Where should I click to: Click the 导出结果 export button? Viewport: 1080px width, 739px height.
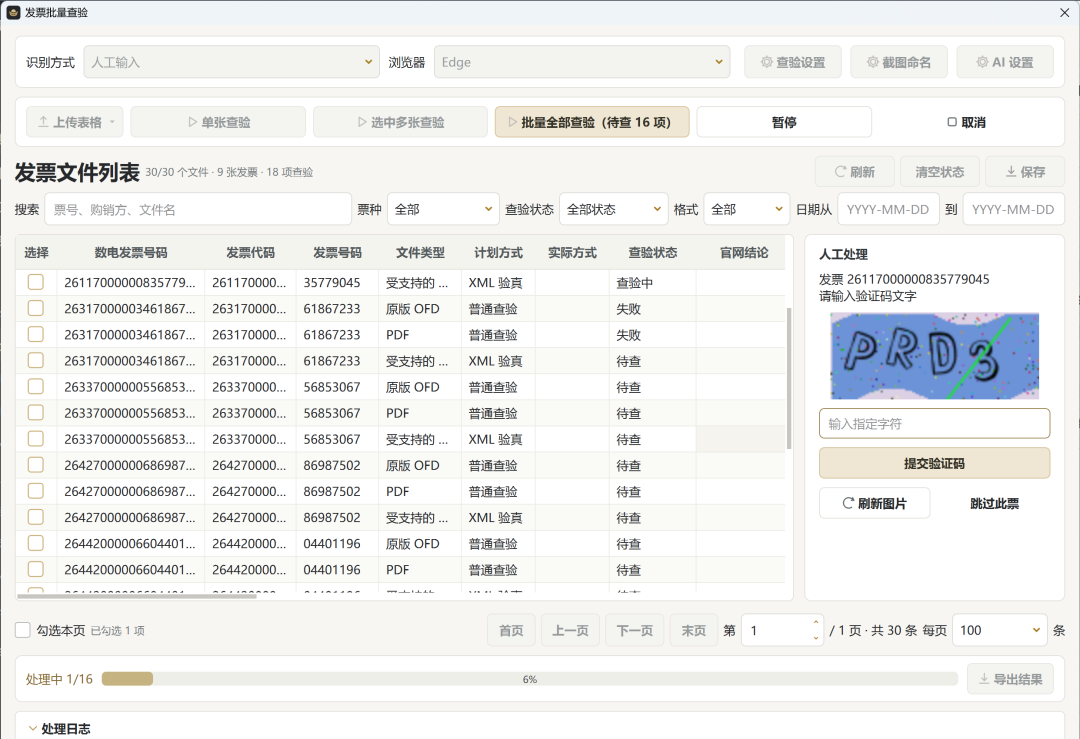[x=1010, y=679]
